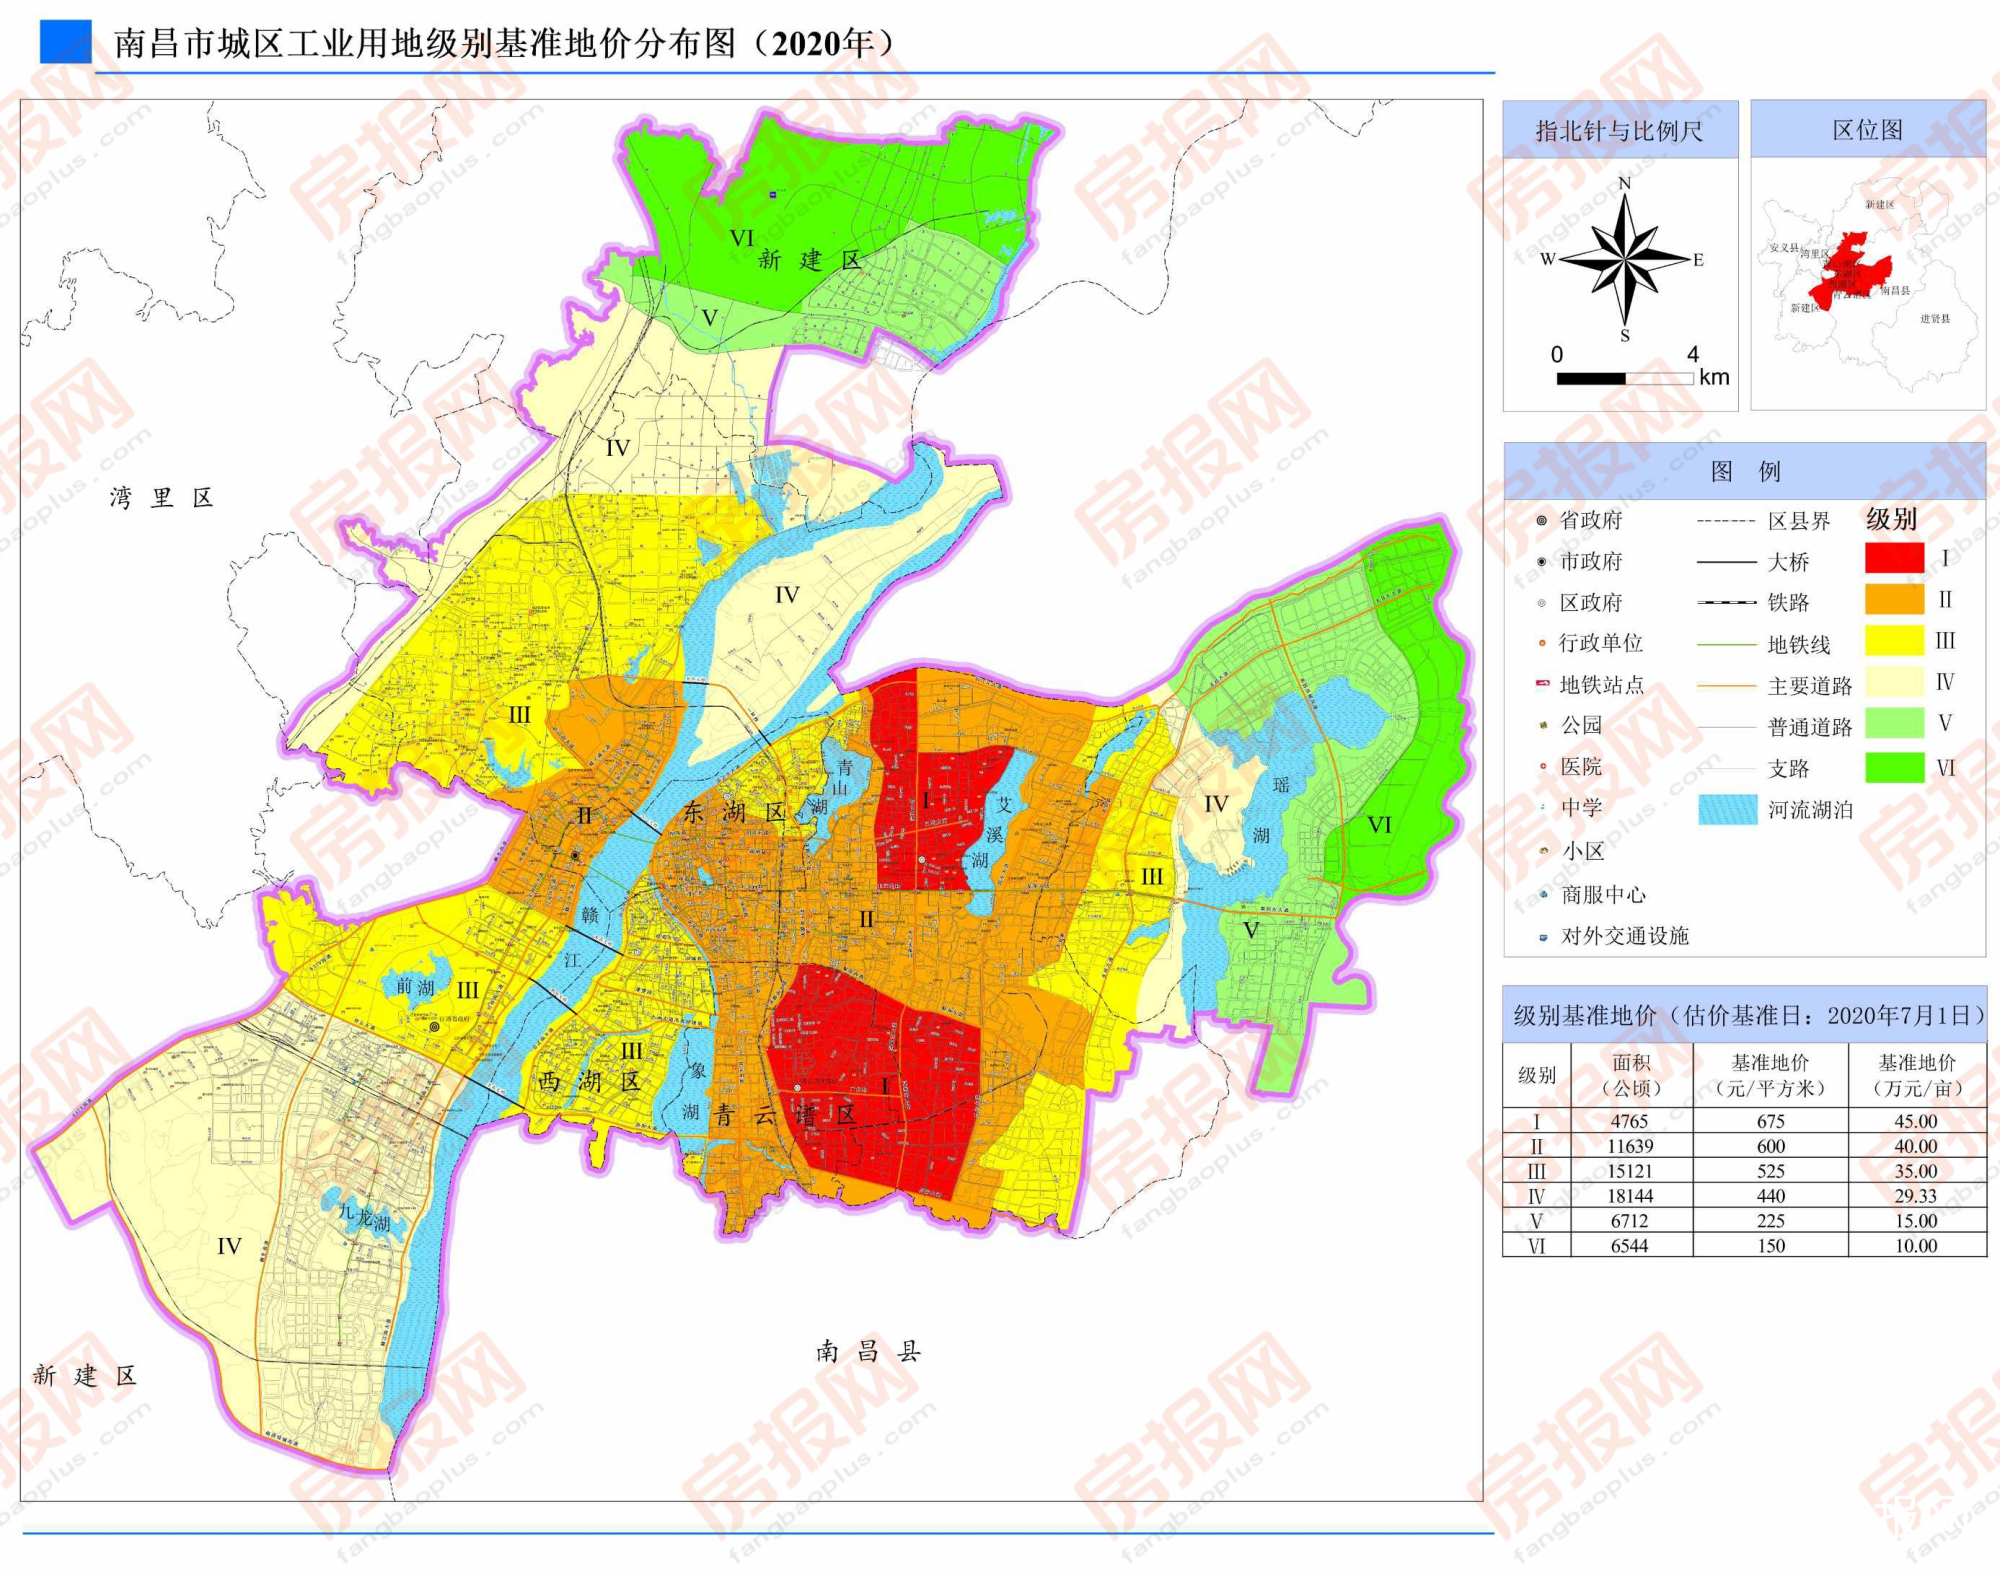This screenshot has height=1572, width=2000.
Task: Click the pale cream level IV swatch
Action: coord(1894,682)
